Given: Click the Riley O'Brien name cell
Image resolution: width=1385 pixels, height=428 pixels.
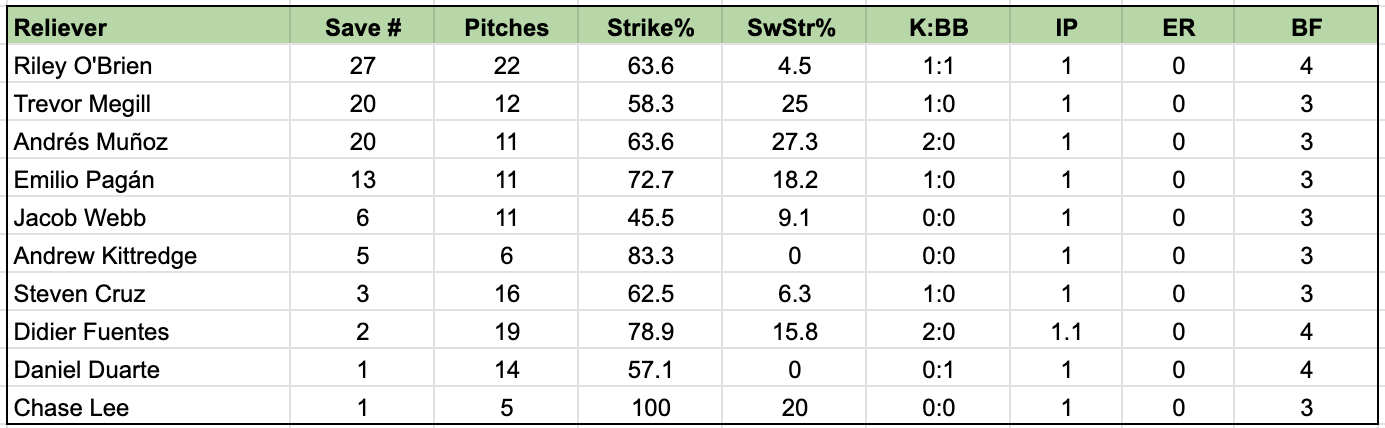Looking at the screenshot, I should coord(150,66).
